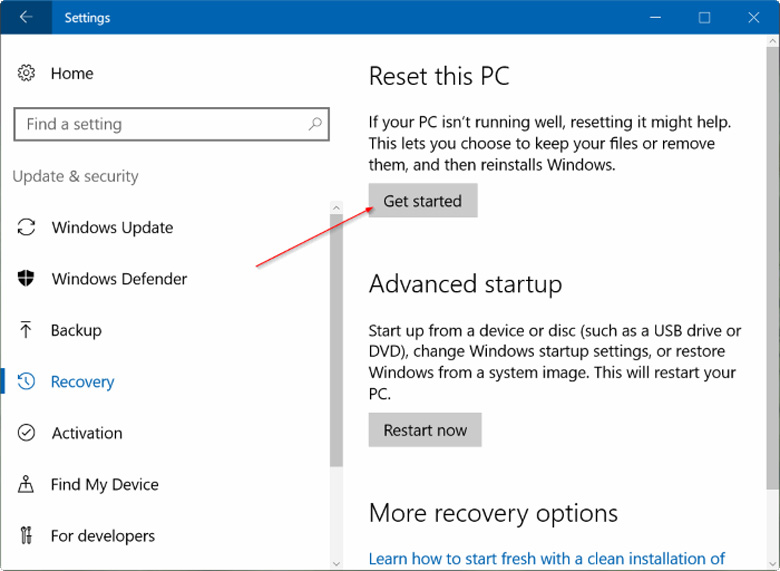Image resolution: width=780 pixels, height=571 pixels.
Task: Go to the Activation settings page
Action: [x=87, y=433]
